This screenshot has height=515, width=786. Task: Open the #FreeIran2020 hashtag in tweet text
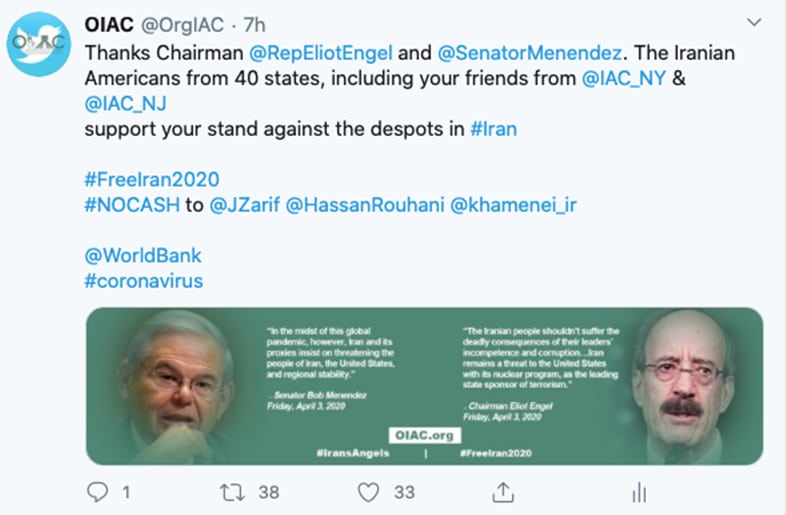152,180
